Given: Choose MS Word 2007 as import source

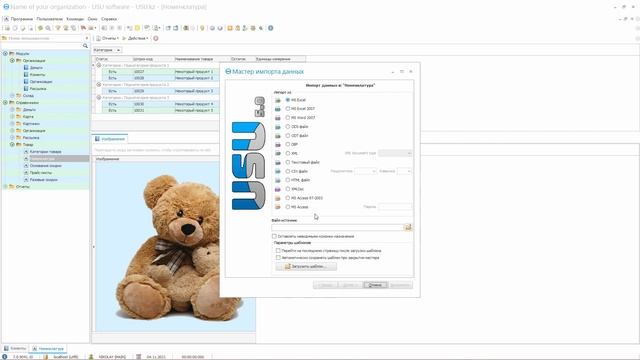Looking at the screenshot, I should point(288,118).
